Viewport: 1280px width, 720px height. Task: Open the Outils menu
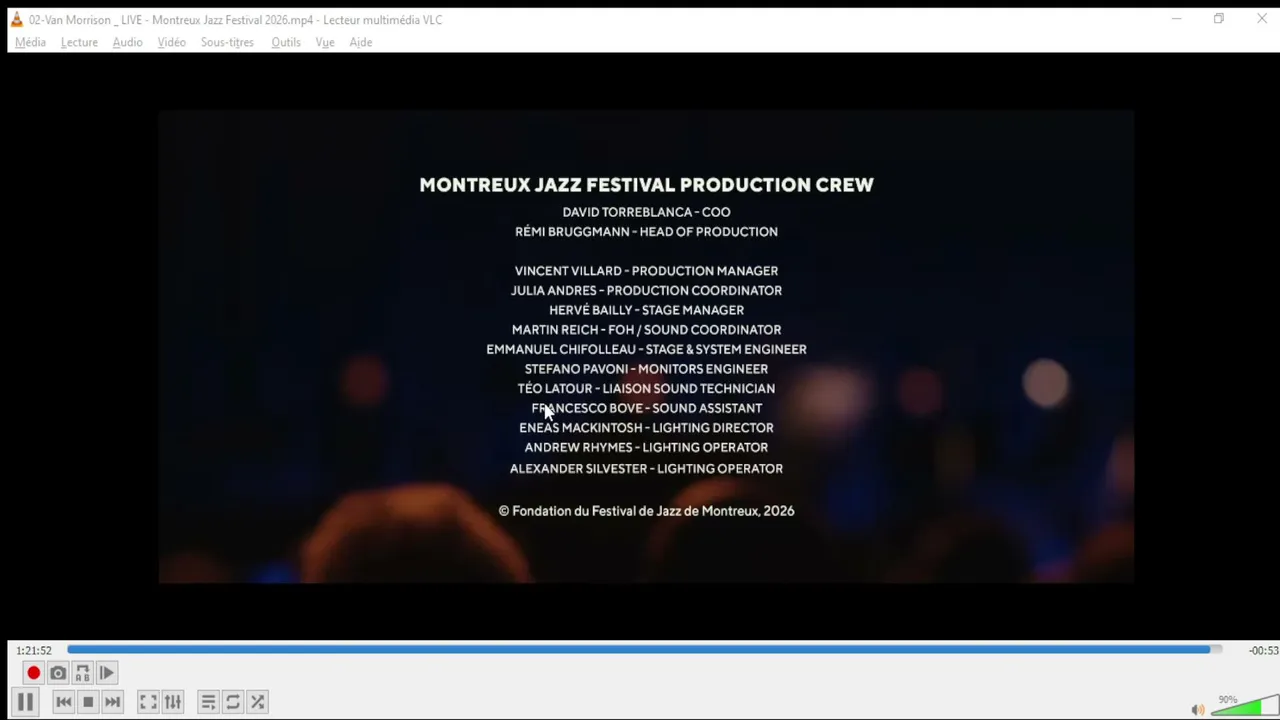(286, 42)
